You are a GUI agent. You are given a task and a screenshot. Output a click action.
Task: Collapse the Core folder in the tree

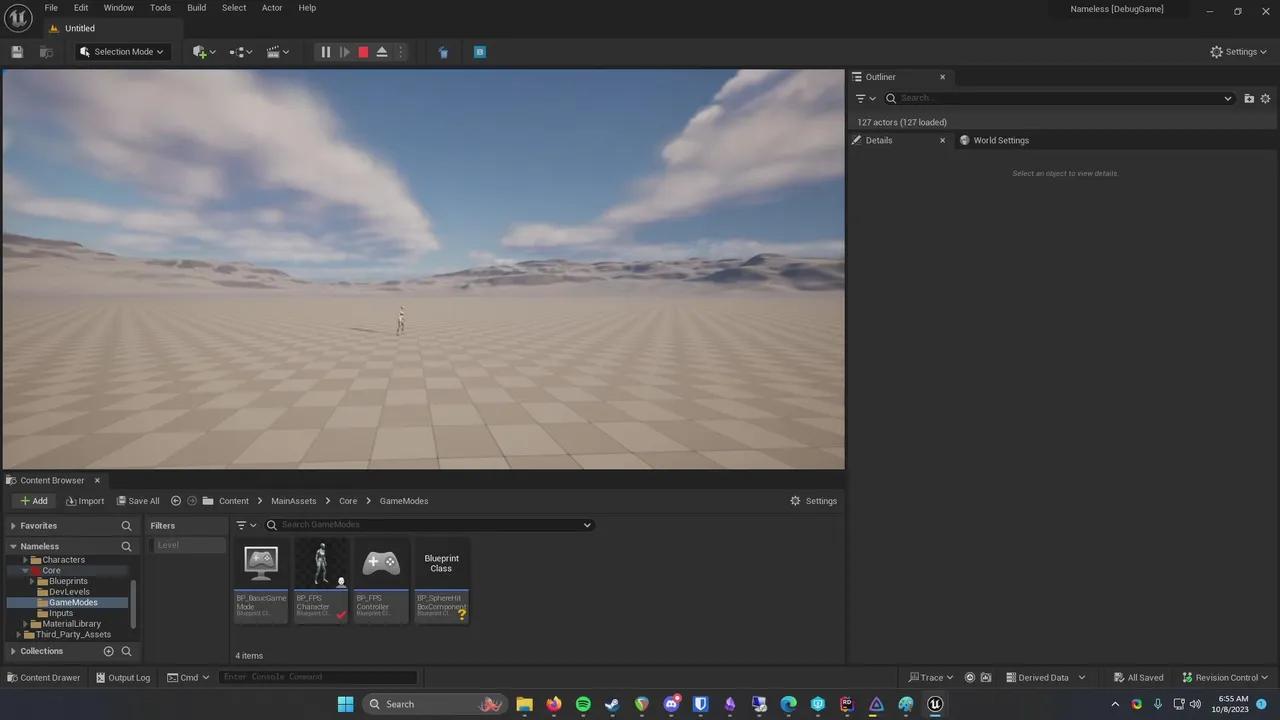coord(26,571)
